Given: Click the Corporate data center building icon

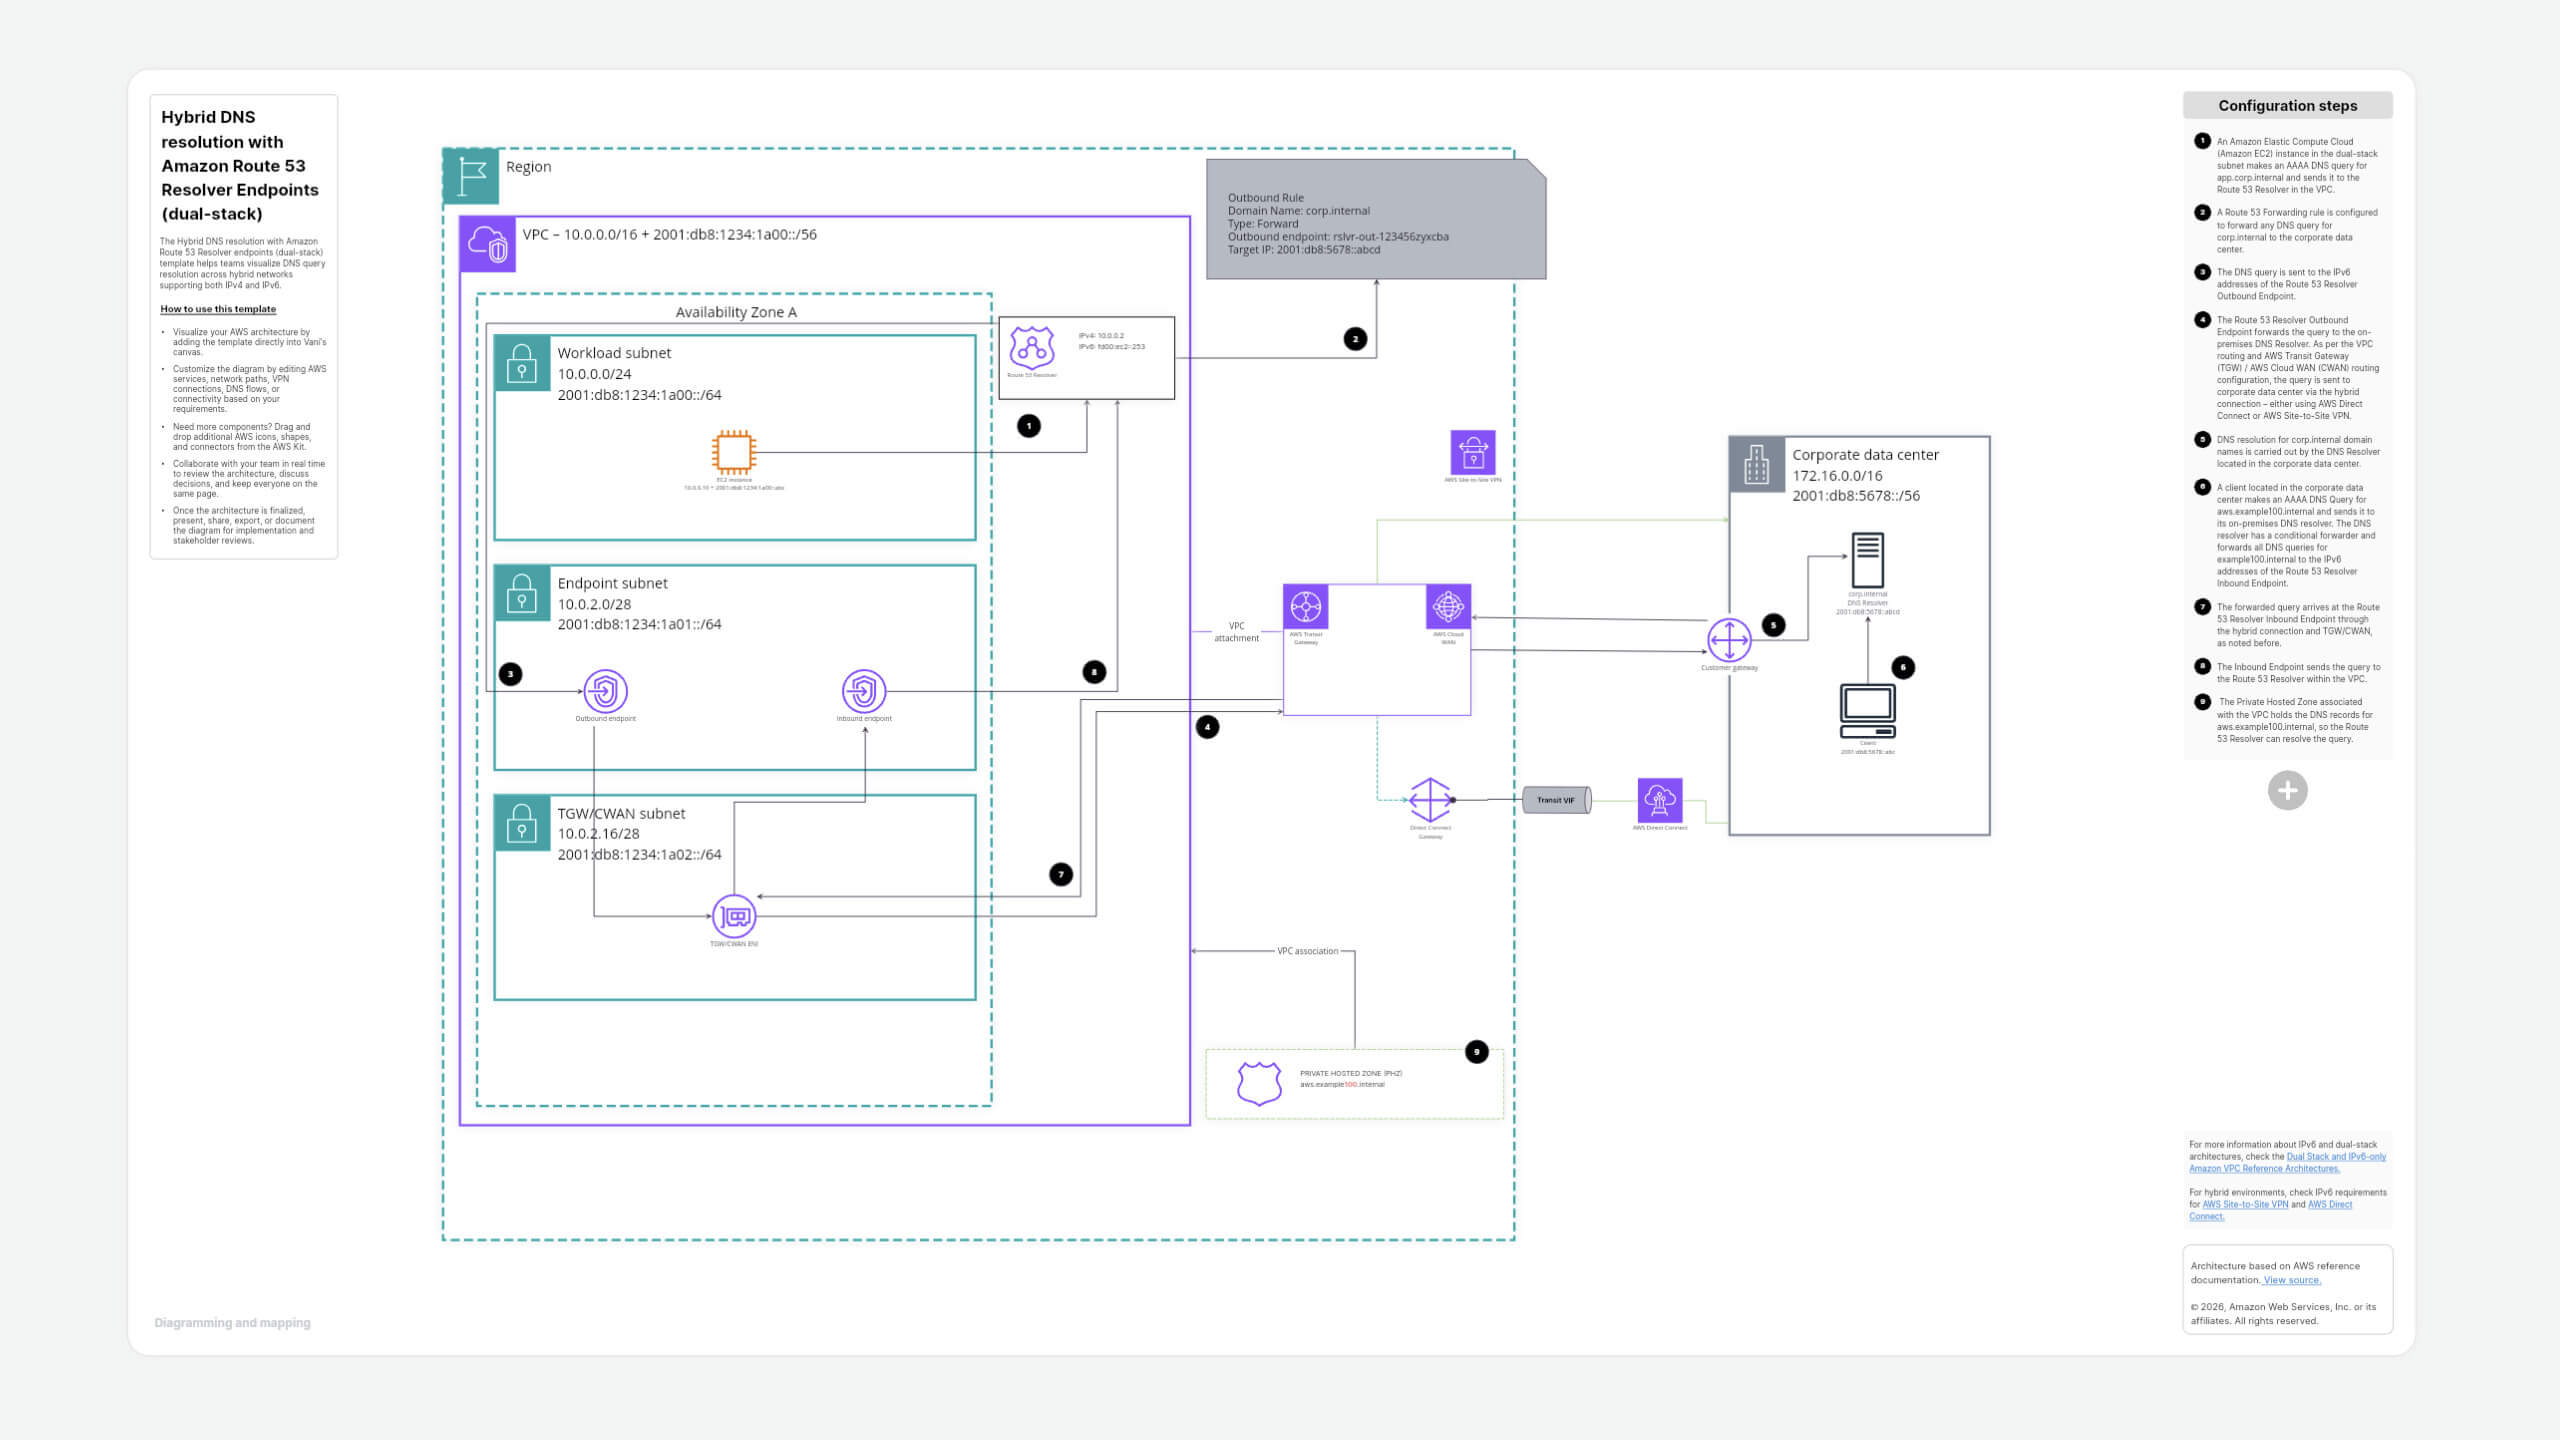Looking at the screenshot, I should click(1757, 465).
